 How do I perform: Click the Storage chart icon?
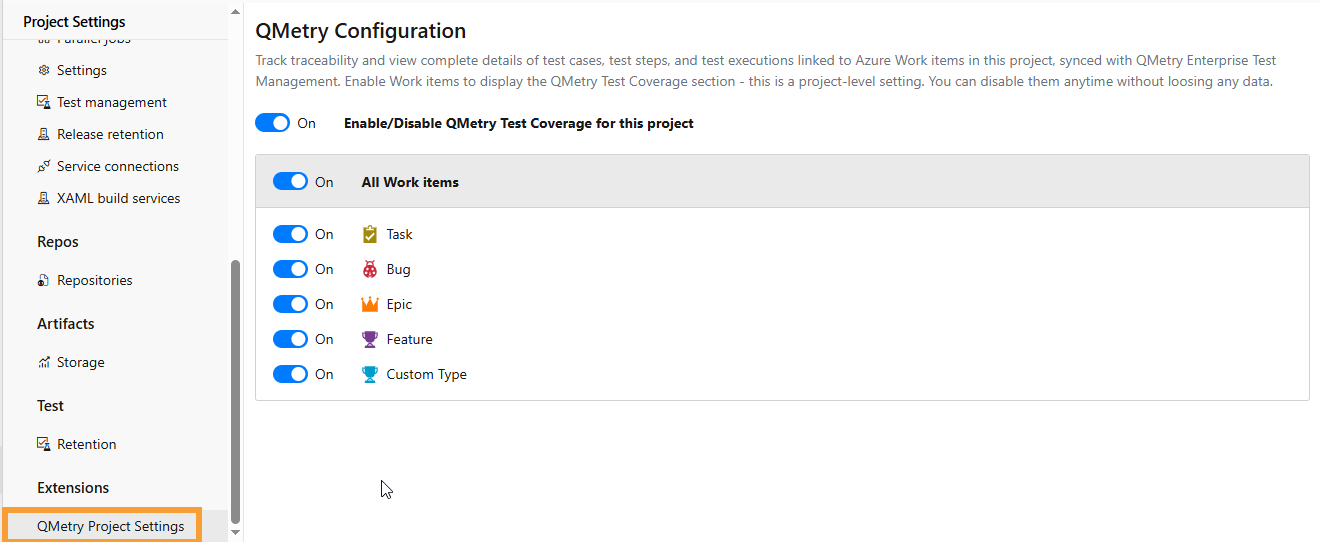pyautogui.click(x=43, y=362)
